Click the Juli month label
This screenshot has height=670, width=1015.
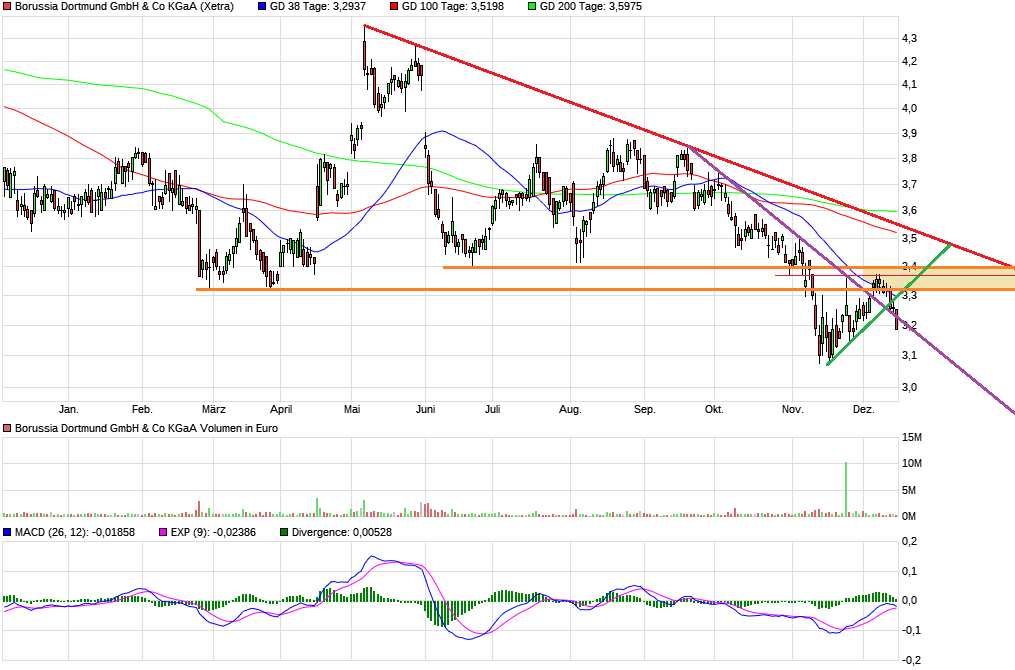coord(493,409)
